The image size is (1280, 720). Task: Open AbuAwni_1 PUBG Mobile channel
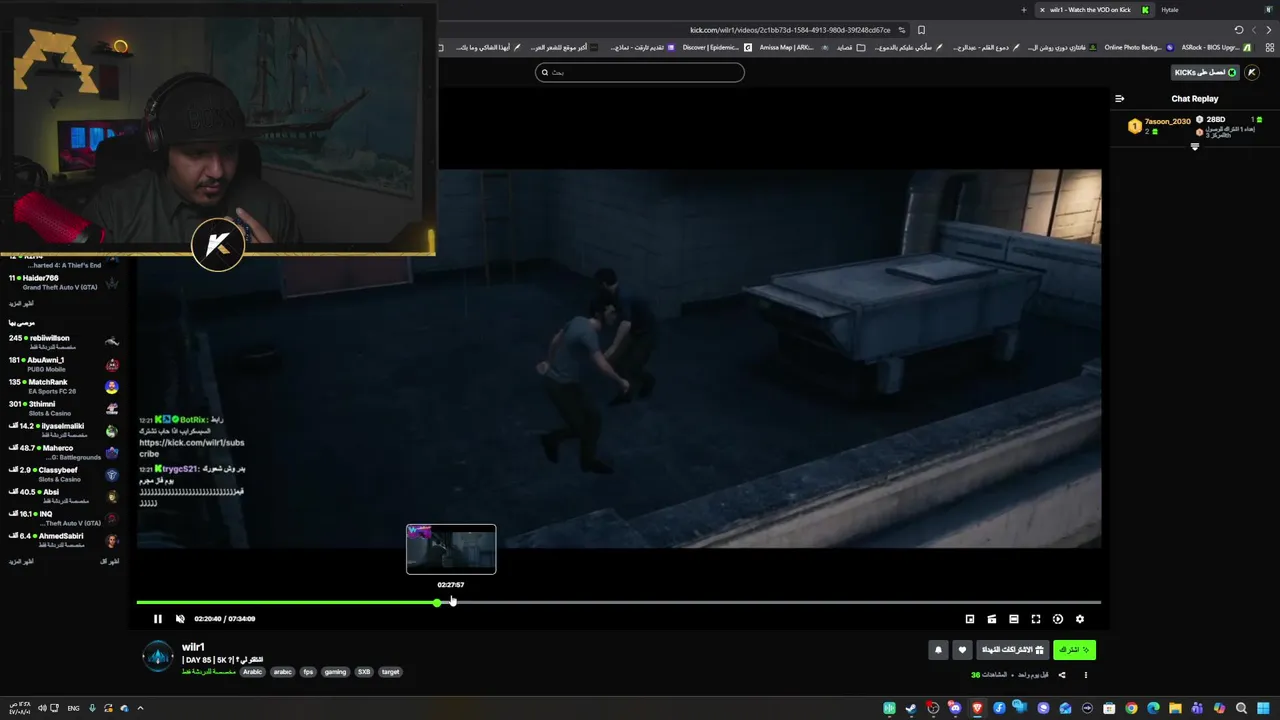pyautogui.click(x=64, y=364)
